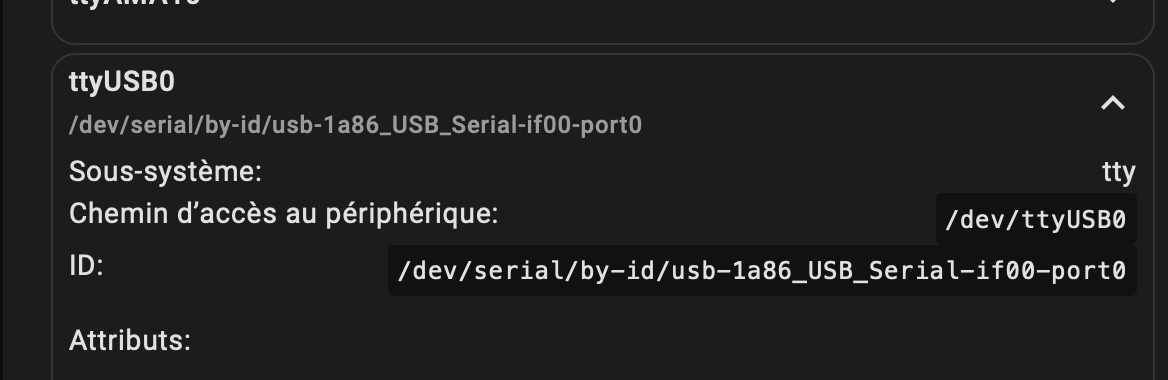Select the /dev/ttyUSB0 device path code box
The width and height of the screenshot is (1168, 380).
[x=1035, y=220]
